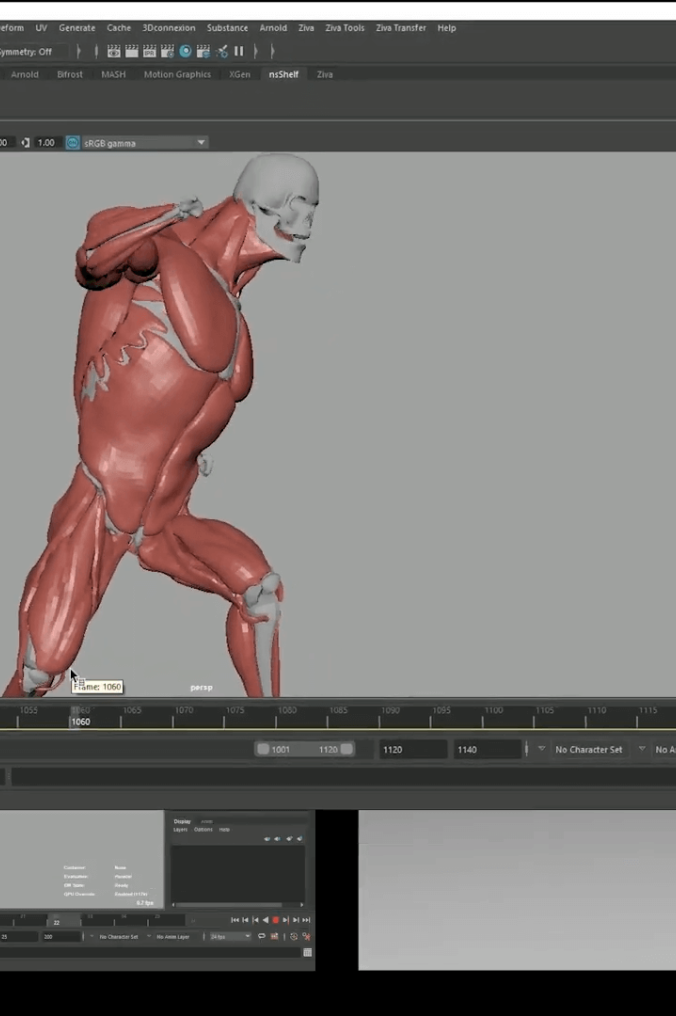Click go to start in small playback controls
The height and width of the screenshot is (1016, 676).
pos(235,919)
